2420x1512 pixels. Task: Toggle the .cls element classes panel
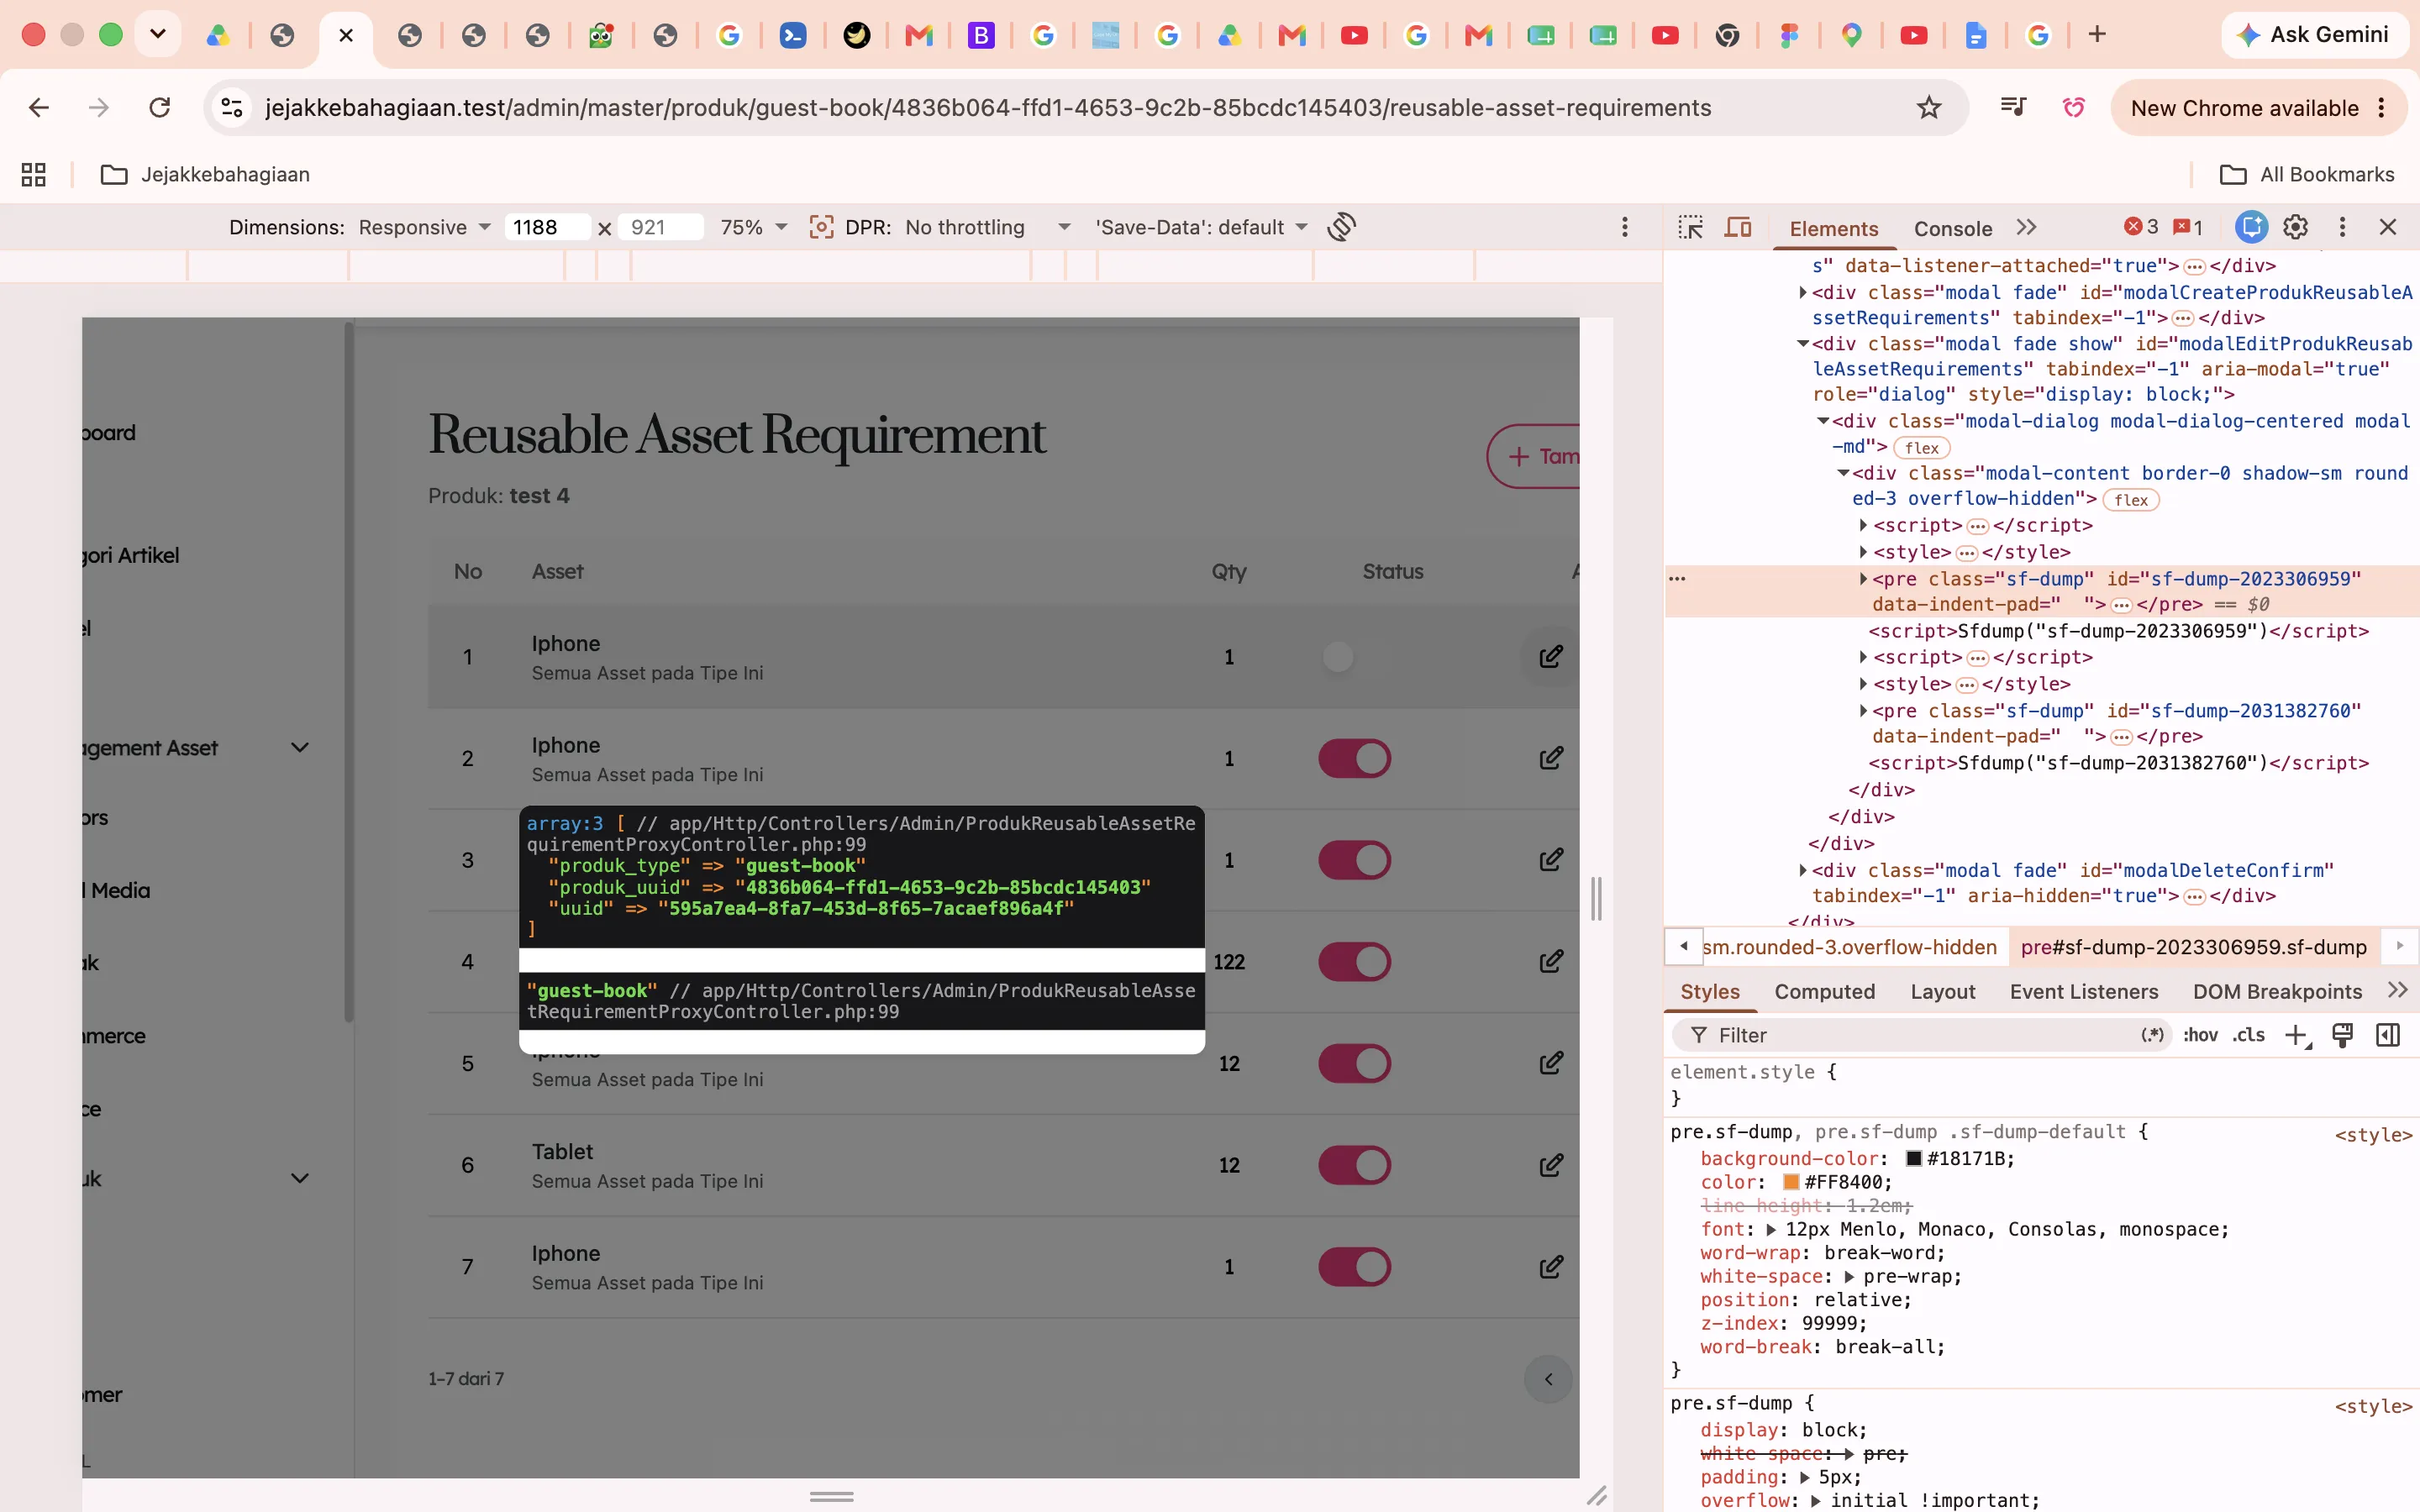(x=2249, y=1035)
